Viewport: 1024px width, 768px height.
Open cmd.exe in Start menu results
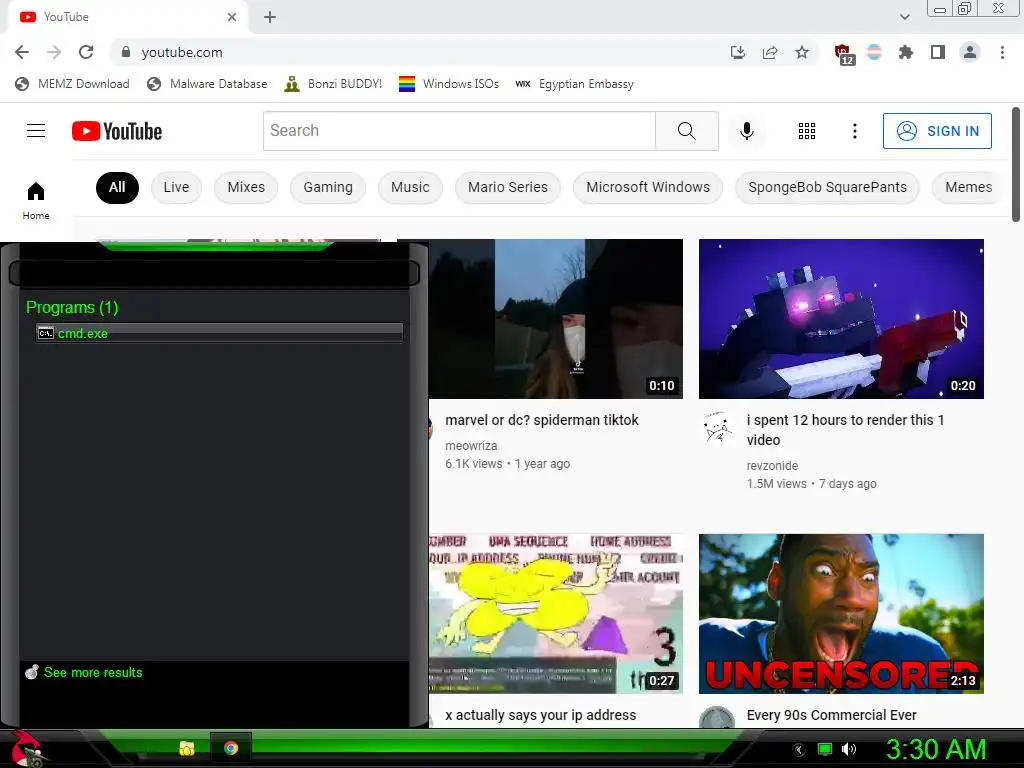(219, 333)
